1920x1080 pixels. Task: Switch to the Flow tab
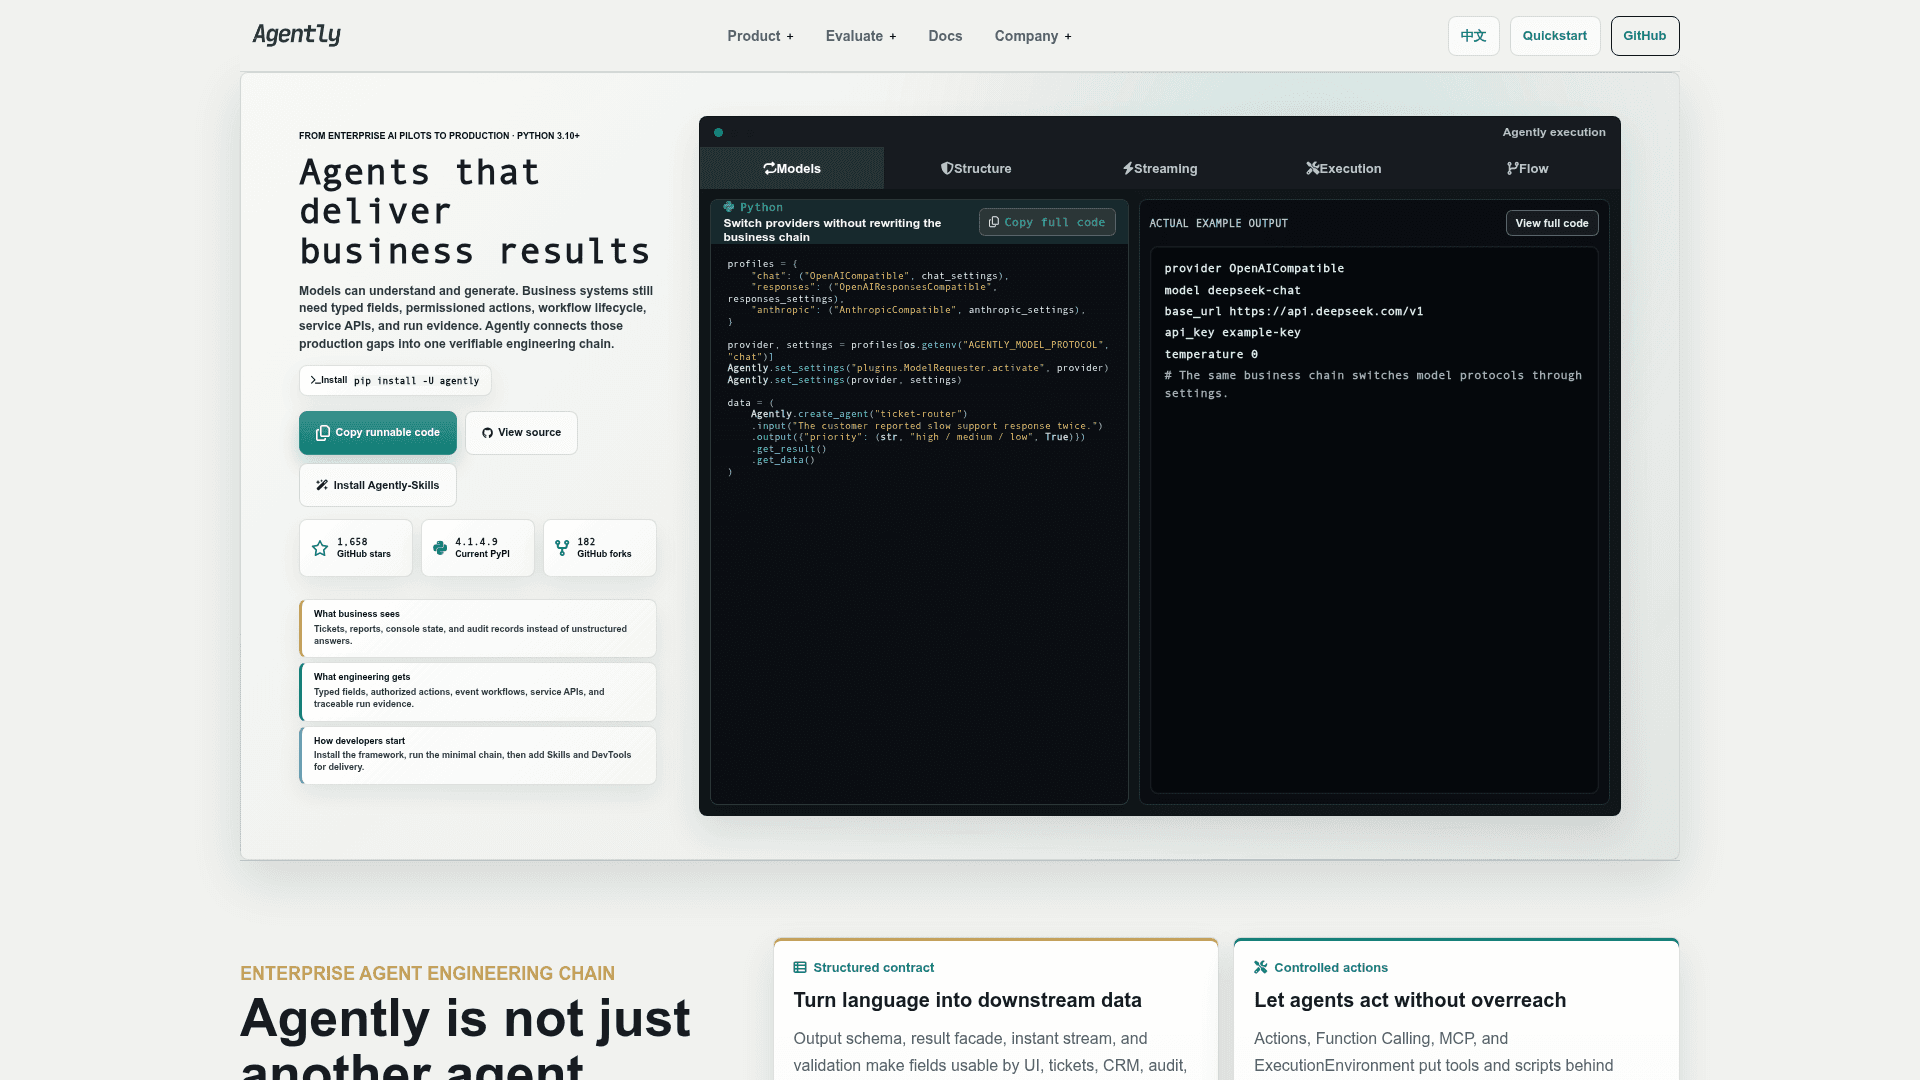pyautogui.click(x=1528, y=168)
